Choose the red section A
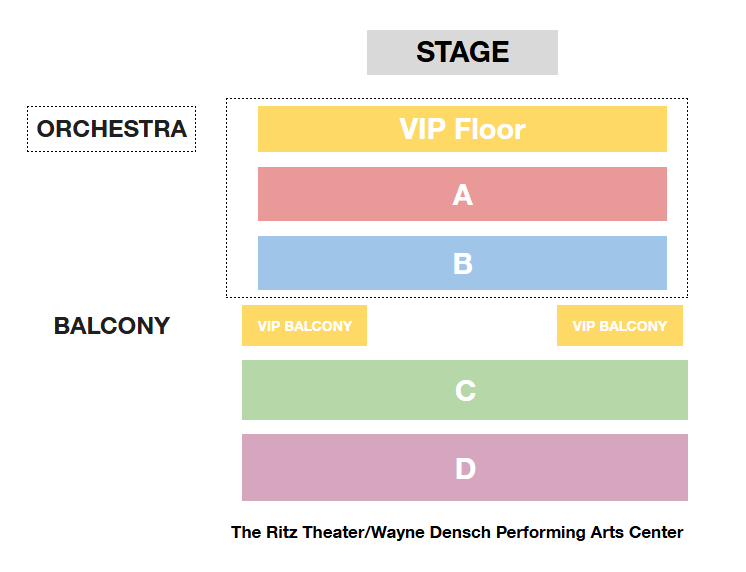This screenshot has width=746, height=572. point(462,194)
